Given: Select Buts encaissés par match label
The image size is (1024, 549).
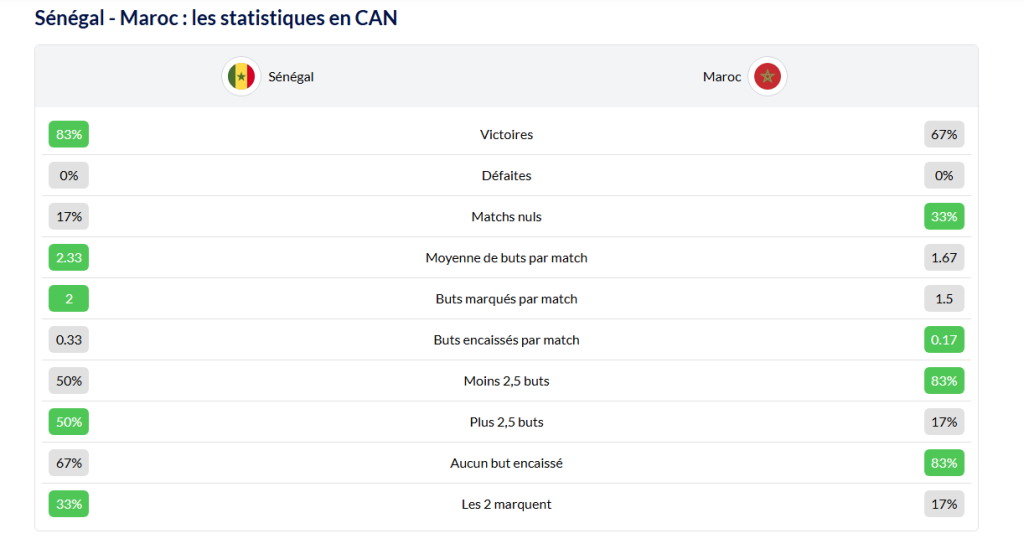Looking at the screenshot, I should (506, 339).
